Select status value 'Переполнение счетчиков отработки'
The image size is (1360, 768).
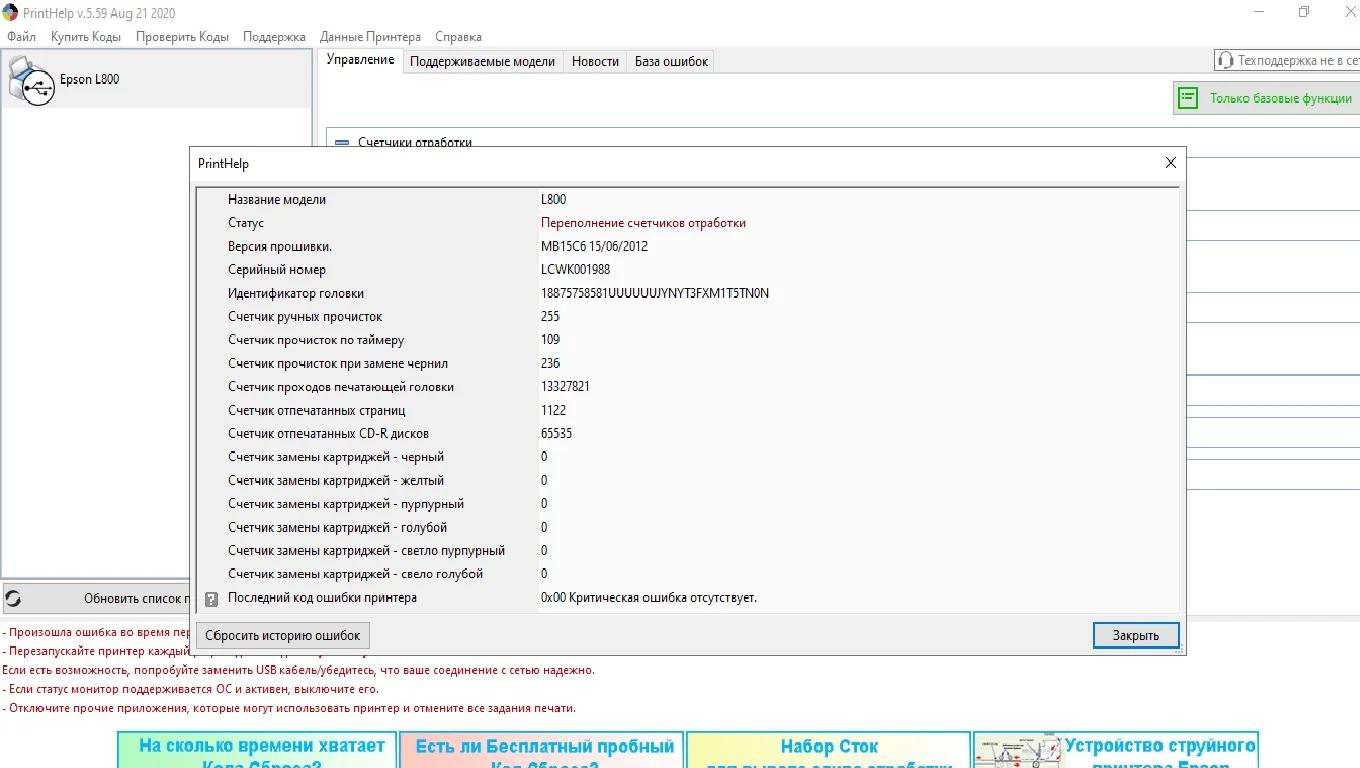[643, 223]
